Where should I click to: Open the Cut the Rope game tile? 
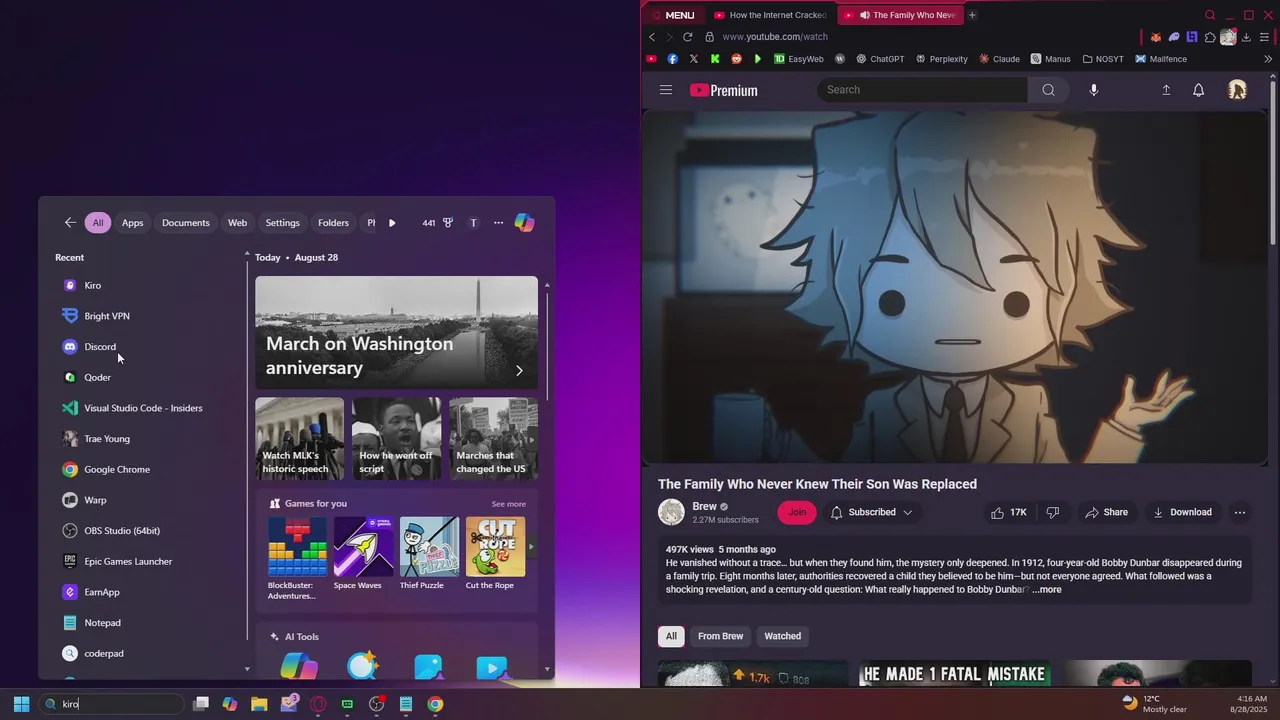[x=495, y=553]
